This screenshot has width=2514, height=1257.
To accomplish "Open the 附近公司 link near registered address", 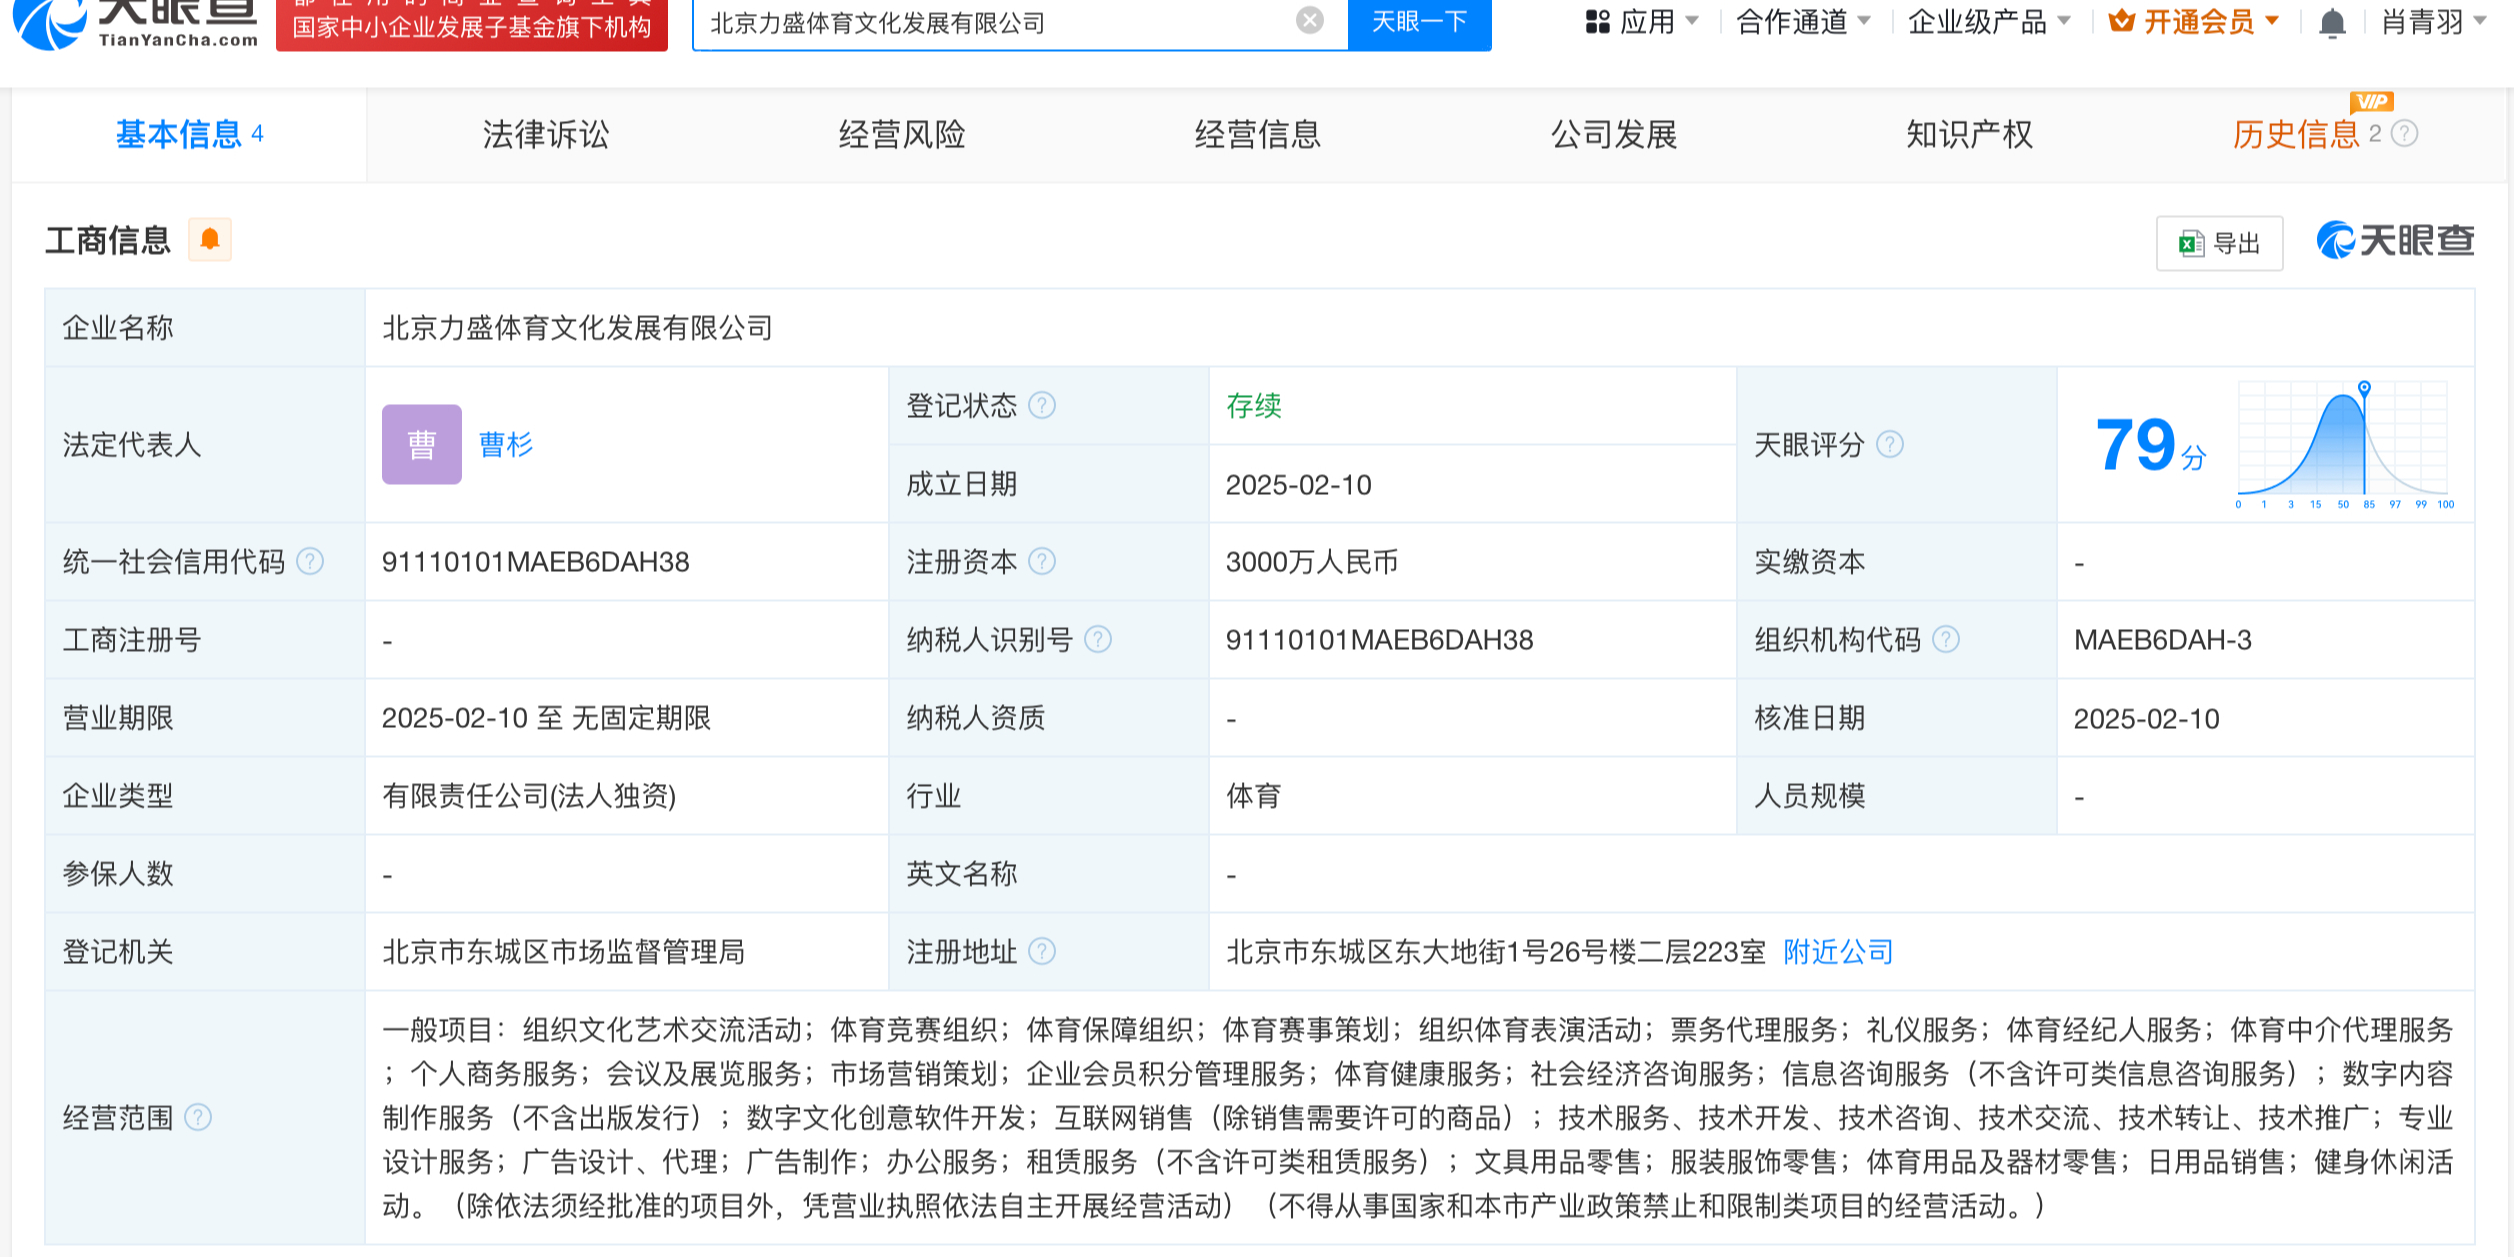I will (1836, 952).
